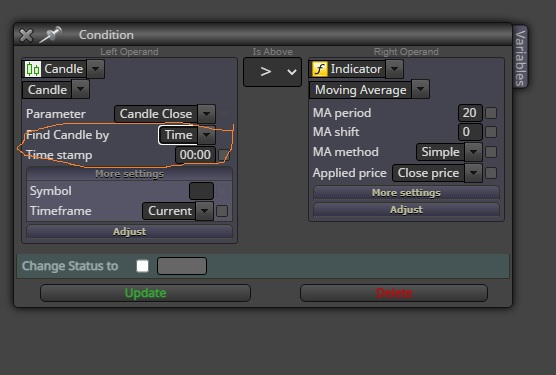
Task: Collapse the Left Operand More settings bar
Action: pos(129,174)
